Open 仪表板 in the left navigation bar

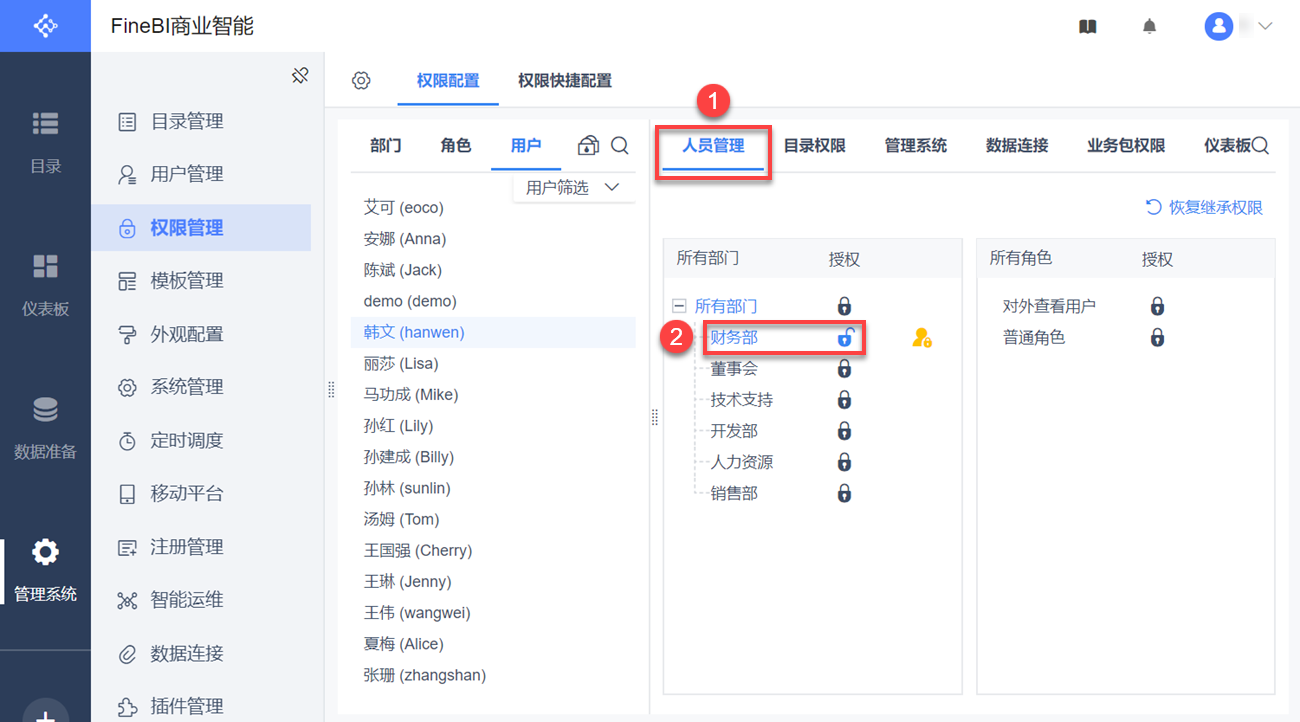pyautogui.click(x=45, y=283)
